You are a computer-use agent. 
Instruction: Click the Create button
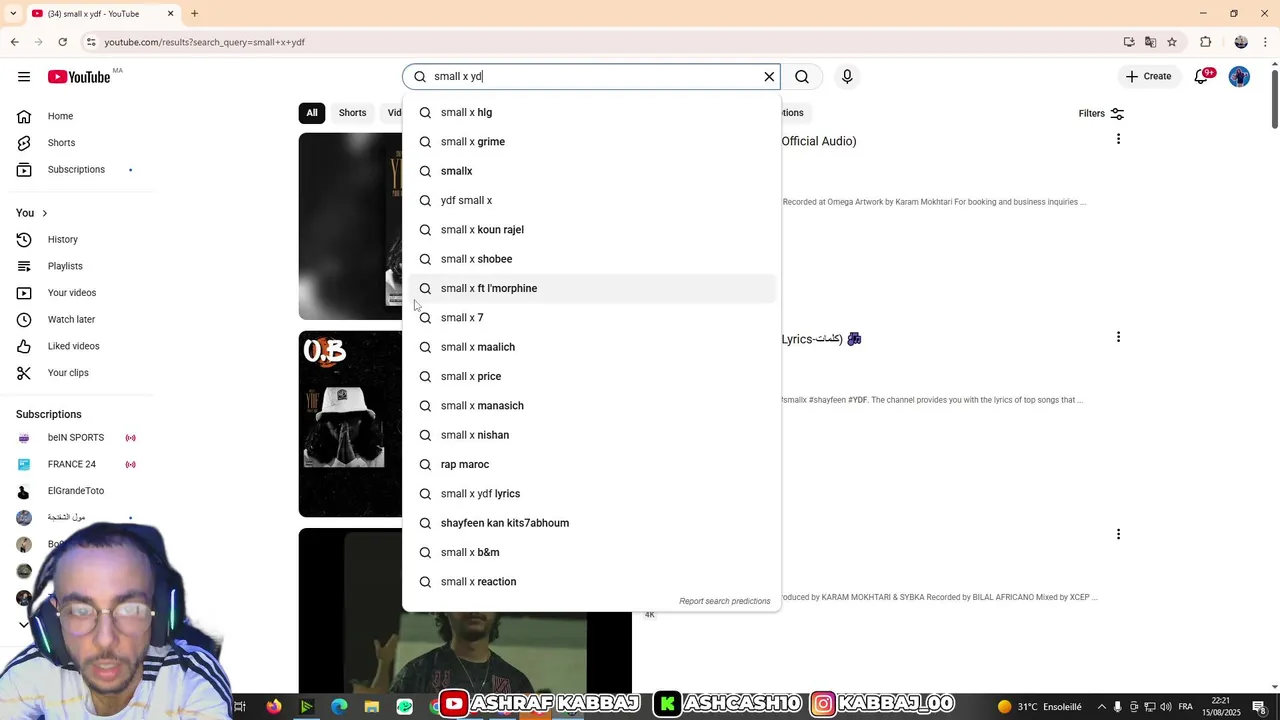[x=1148, y=77]
